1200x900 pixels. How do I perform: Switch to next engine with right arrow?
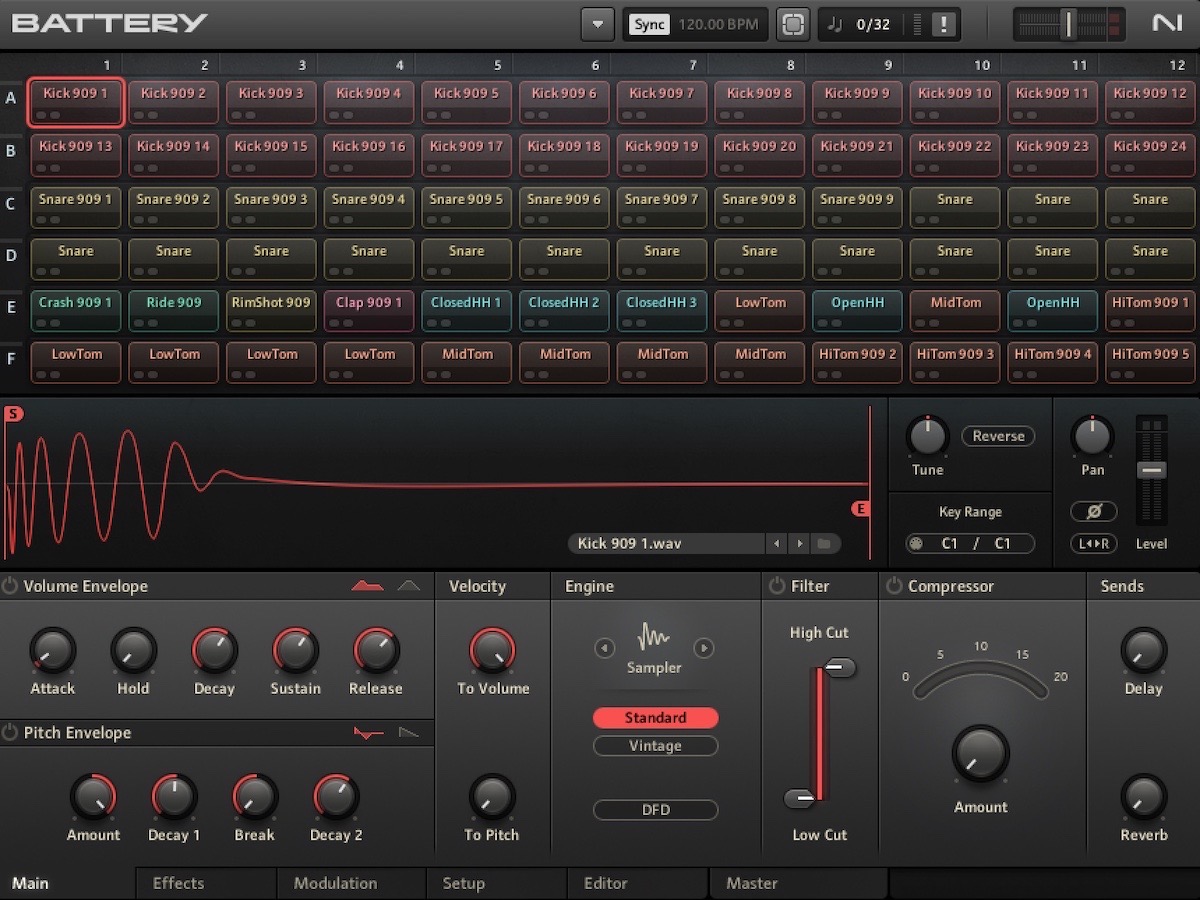tap(704, 648)
